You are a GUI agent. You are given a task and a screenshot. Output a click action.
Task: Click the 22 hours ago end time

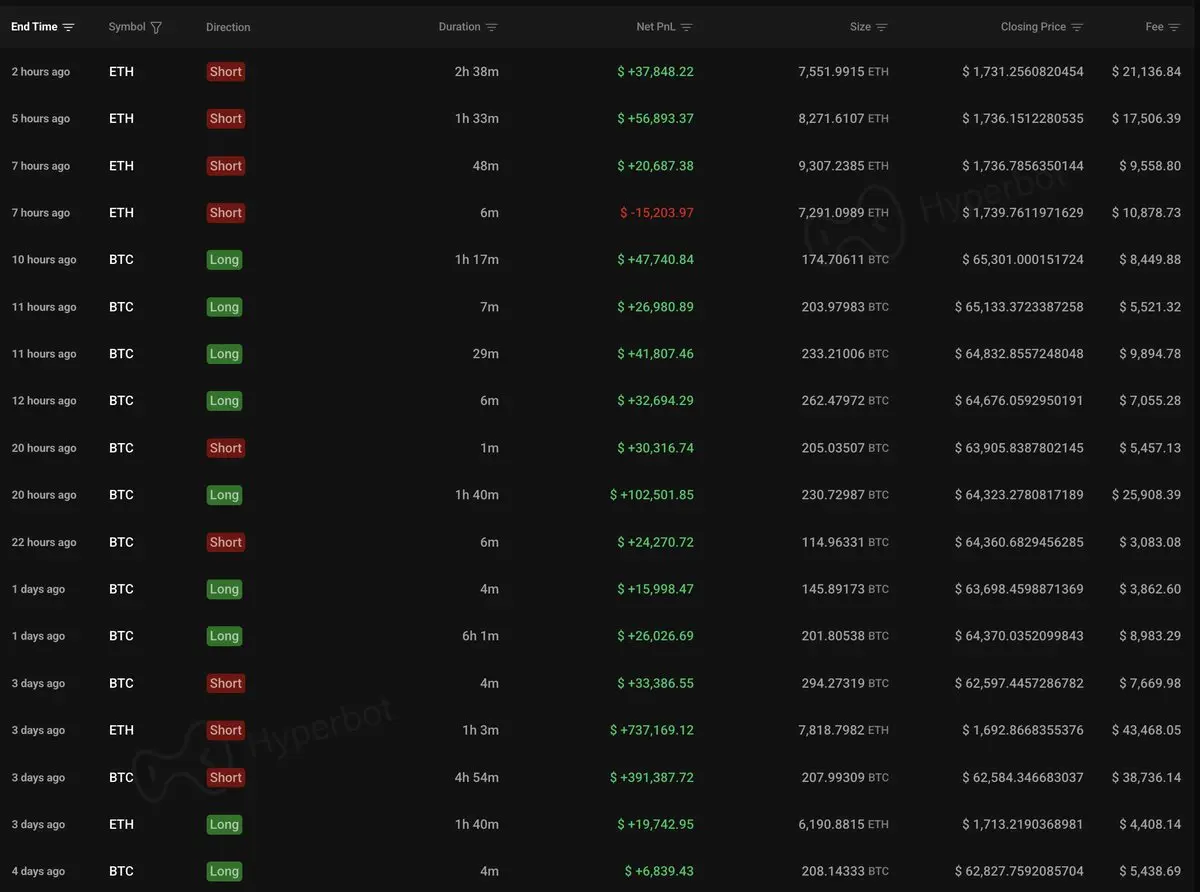tap(44, 542)
